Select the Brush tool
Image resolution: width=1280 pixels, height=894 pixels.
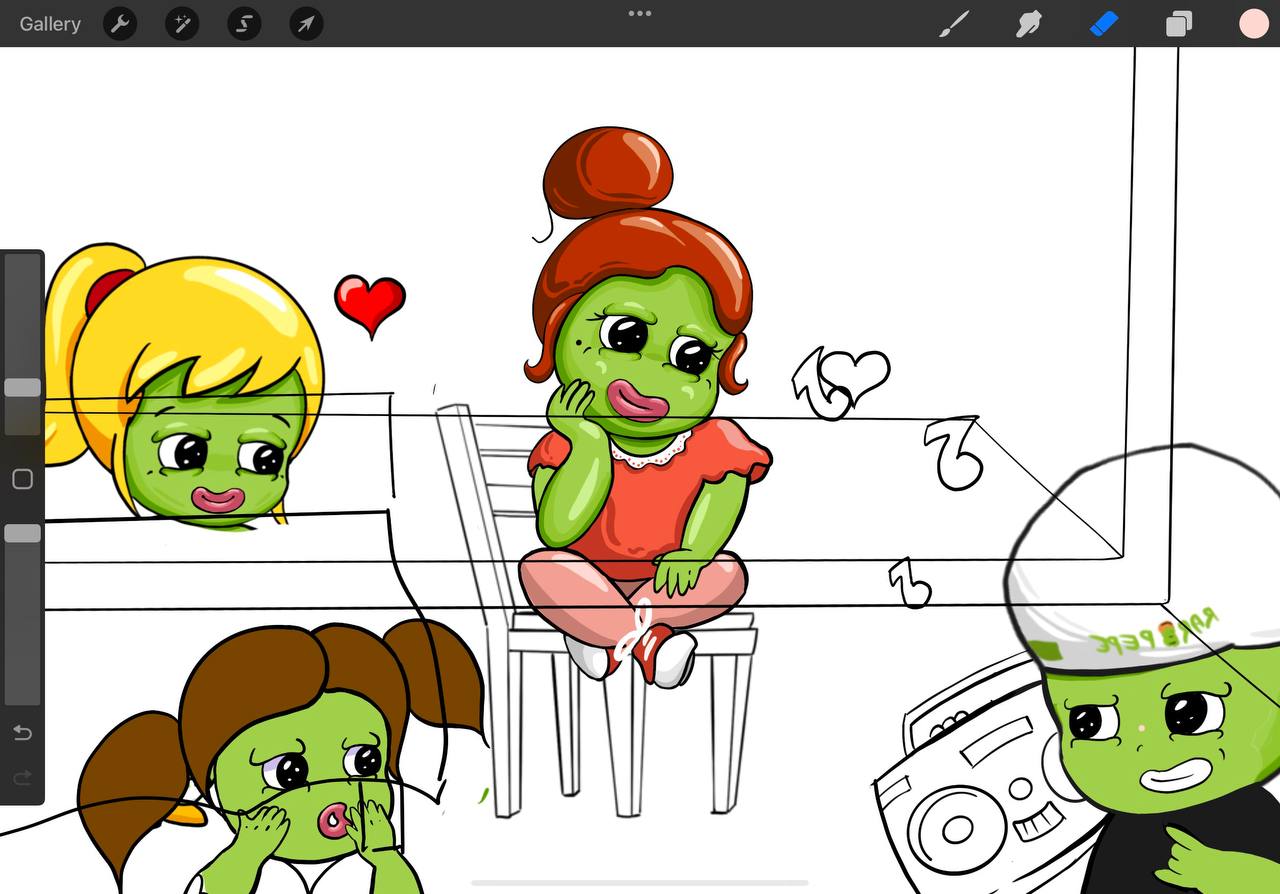pos(954,24)
